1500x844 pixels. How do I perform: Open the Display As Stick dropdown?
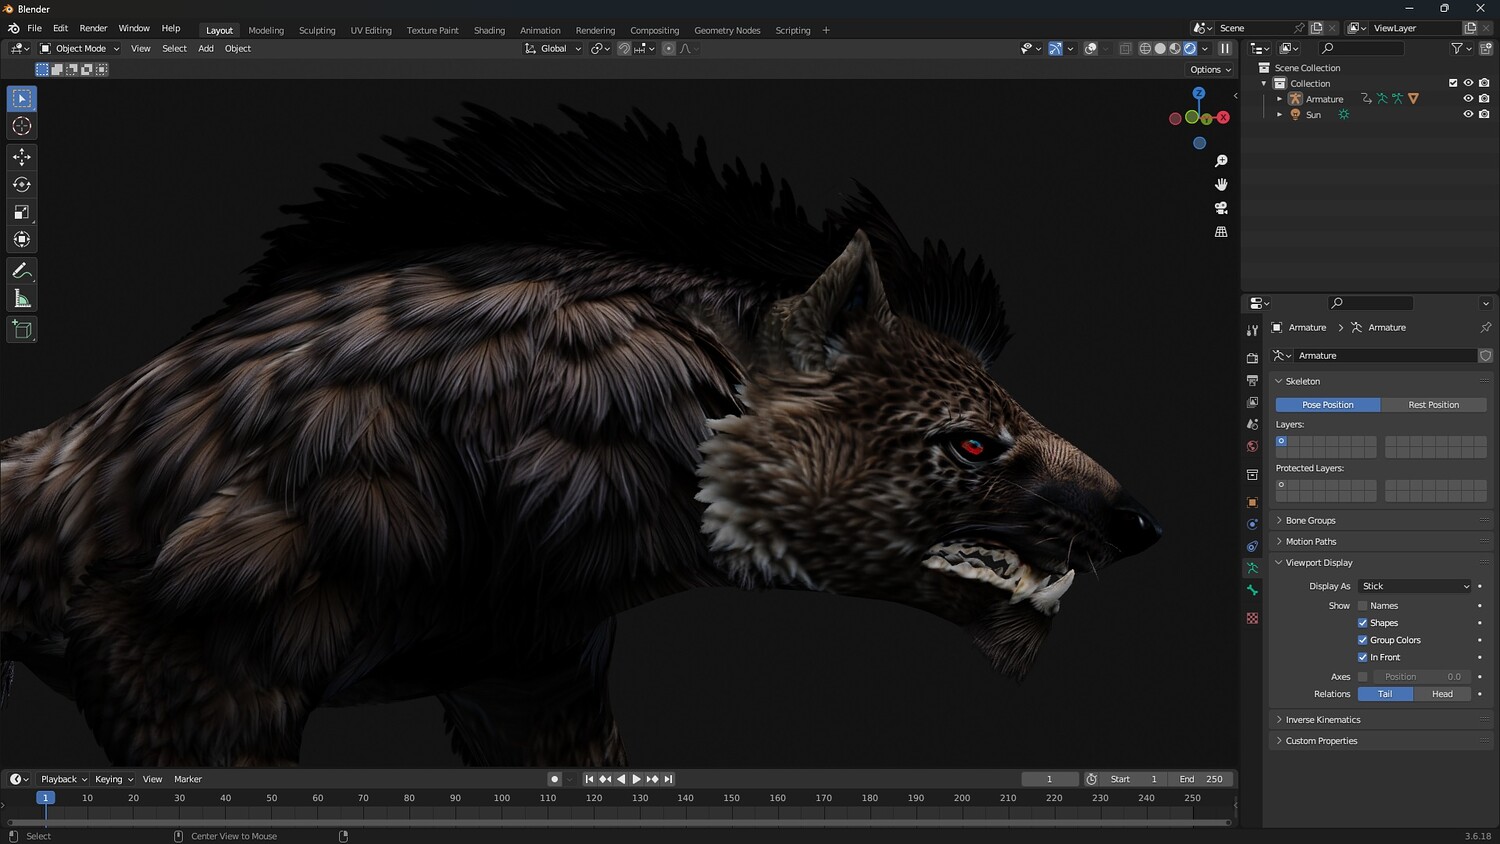[x=1415, y=586]
